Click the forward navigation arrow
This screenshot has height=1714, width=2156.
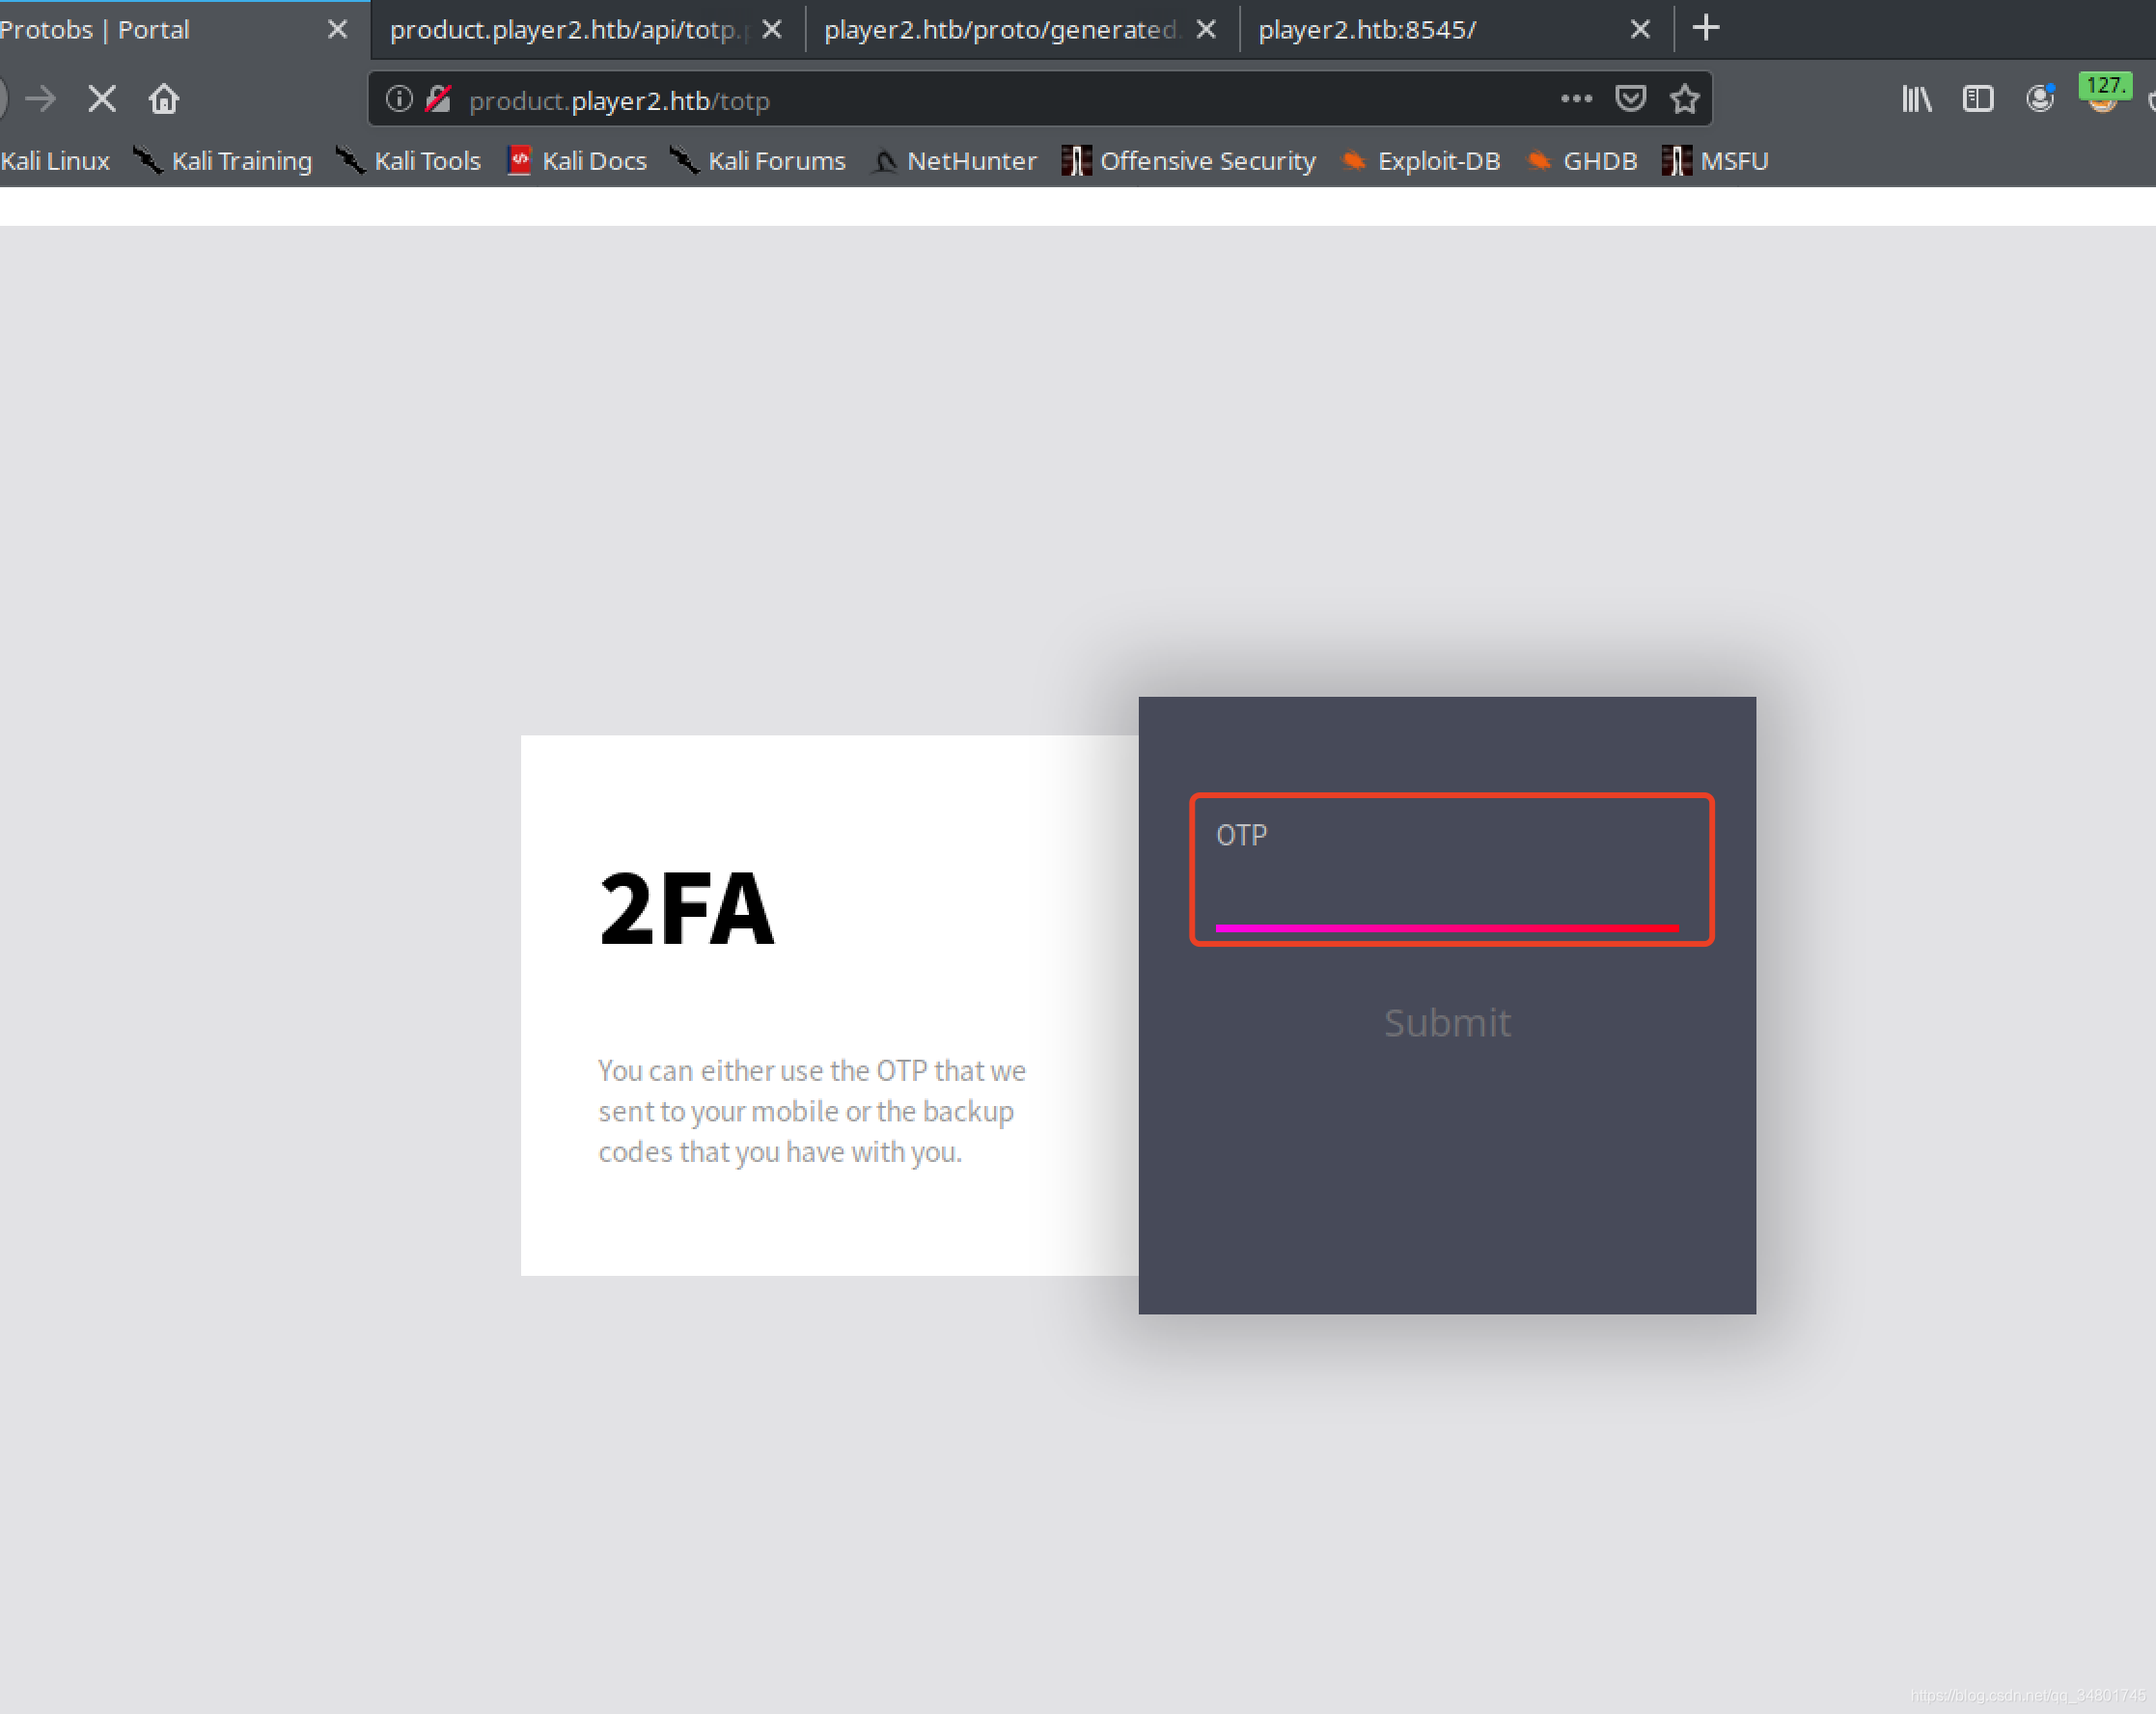pyautogui.click(x=41, y=99)
